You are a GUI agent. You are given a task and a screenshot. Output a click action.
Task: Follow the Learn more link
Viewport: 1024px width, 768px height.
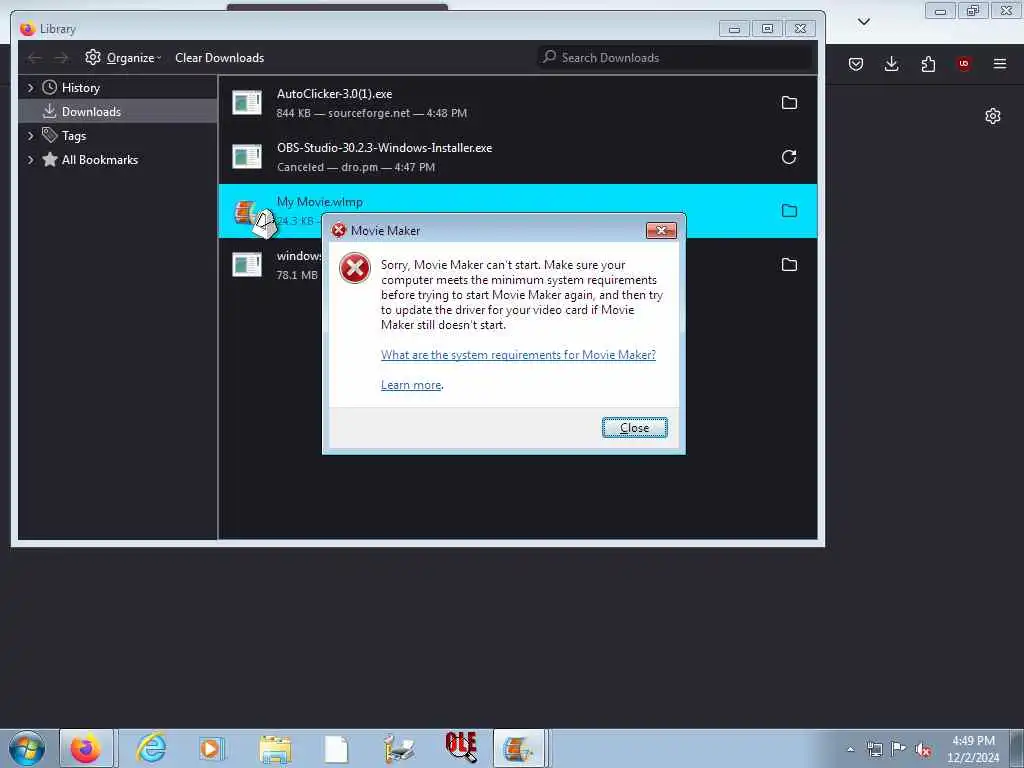(x=411, y=385)
